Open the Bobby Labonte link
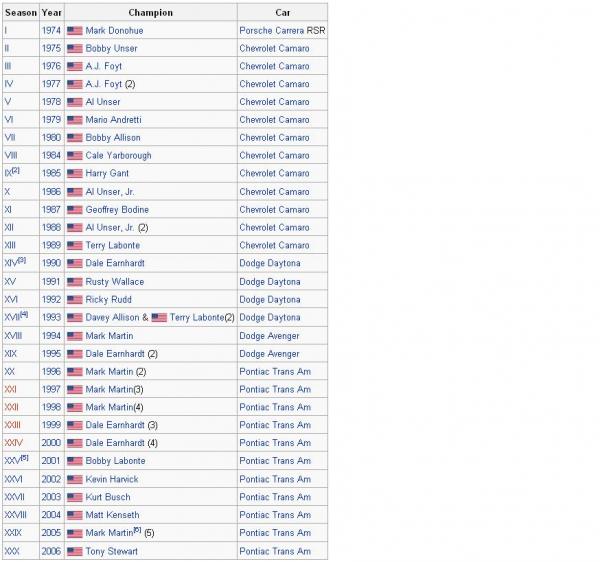 click(x=116, y=461)
